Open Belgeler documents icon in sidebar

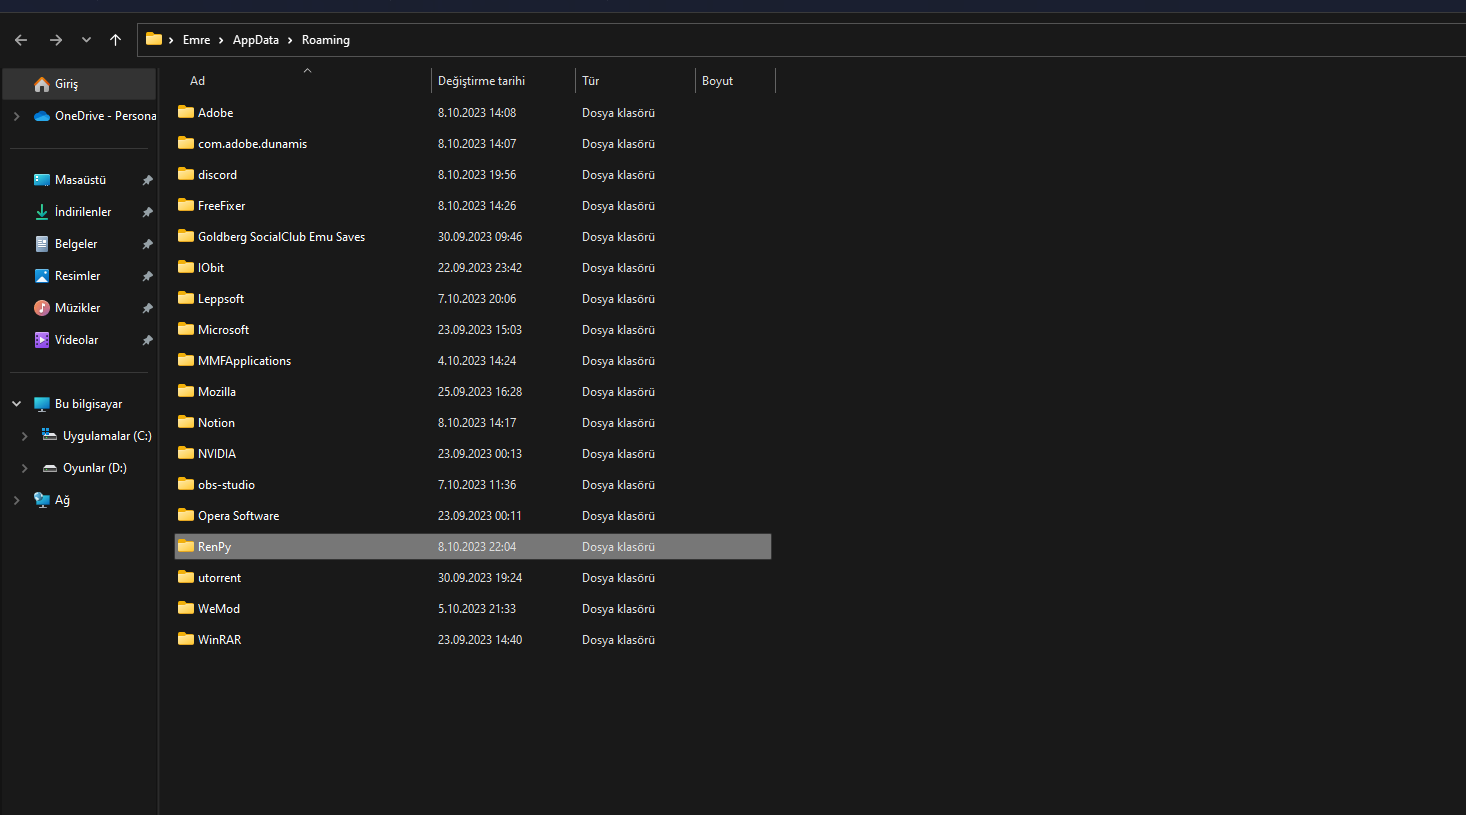point(42,244)
